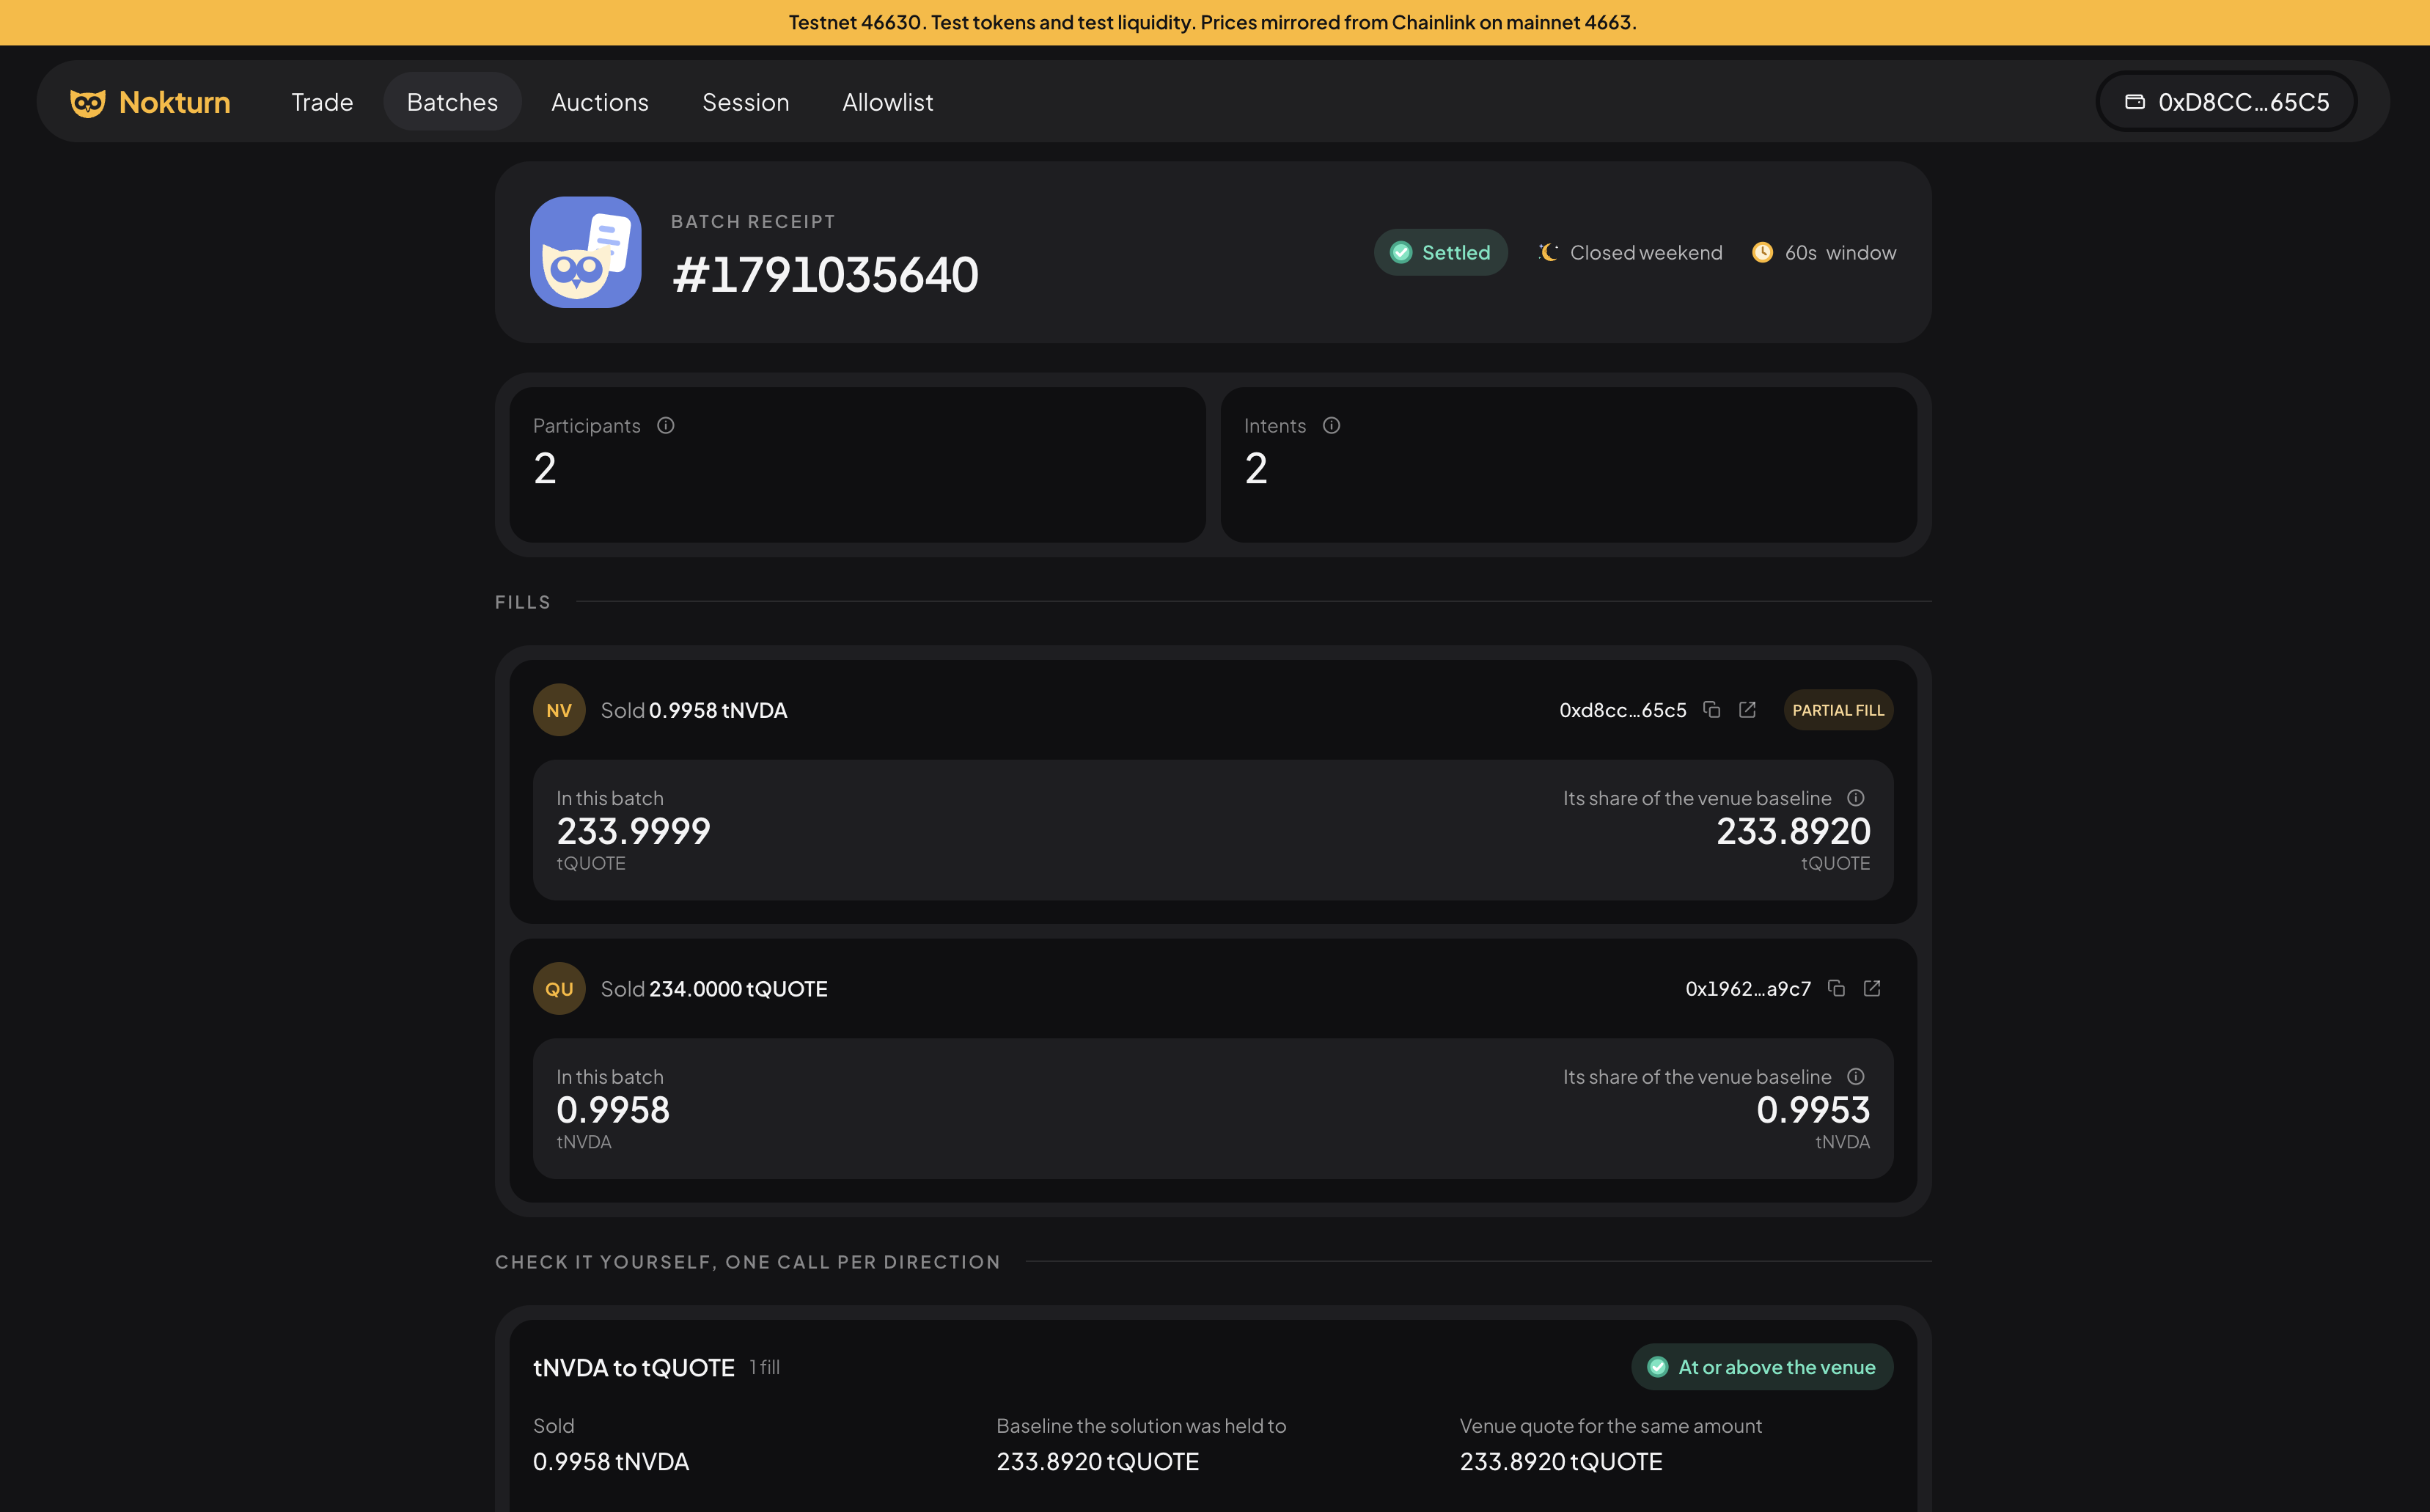Click the testnet 46630 banner text
This screenshot has width=2430, height=1512.
1212,22
